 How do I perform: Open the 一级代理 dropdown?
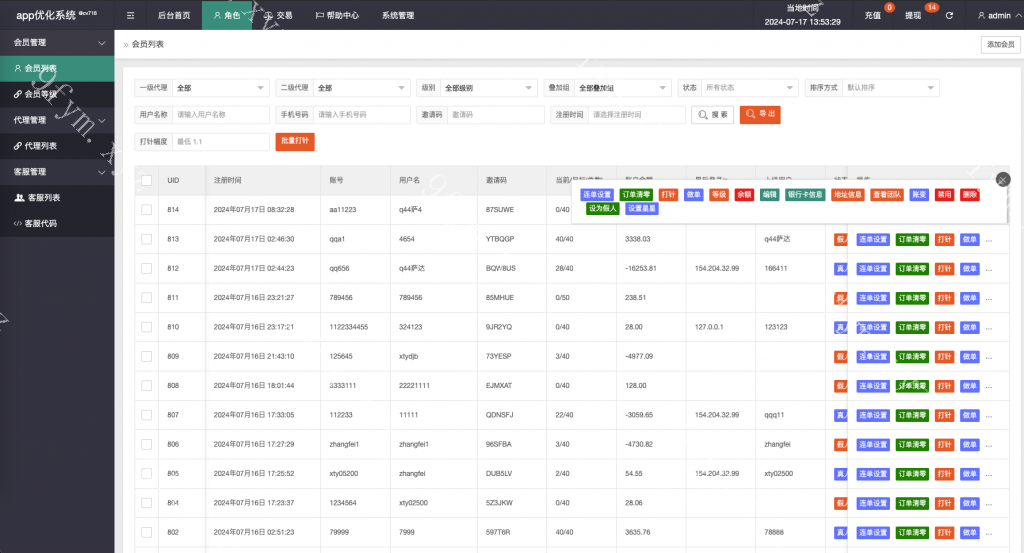pos(220,87)
